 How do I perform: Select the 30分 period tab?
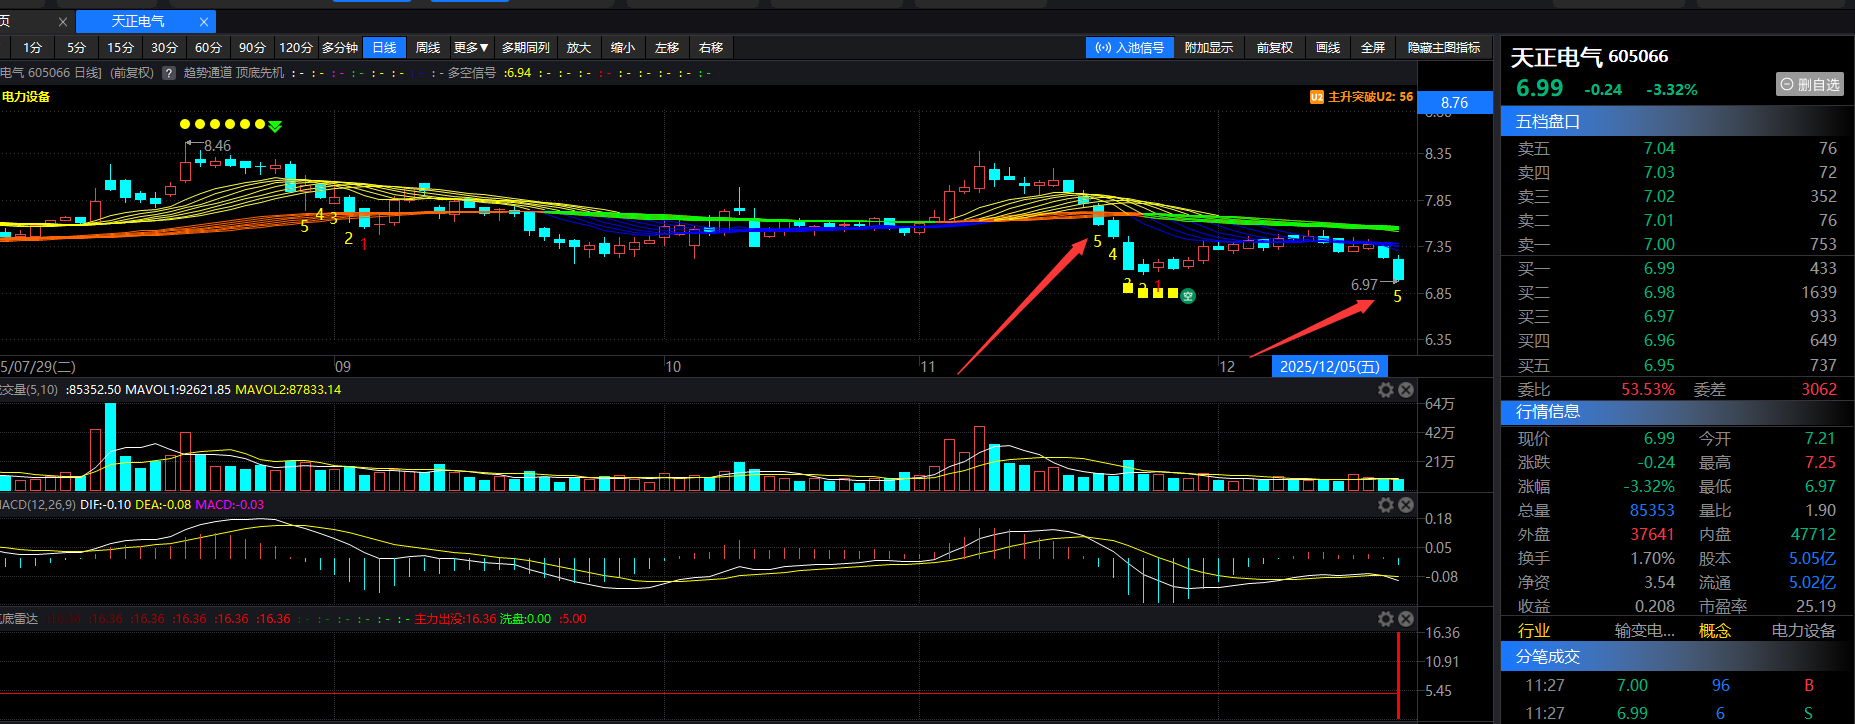tap(165, 47)
